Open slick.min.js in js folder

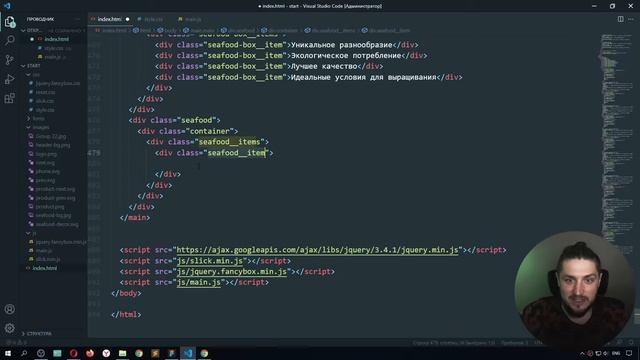click(x=47, y=260)
